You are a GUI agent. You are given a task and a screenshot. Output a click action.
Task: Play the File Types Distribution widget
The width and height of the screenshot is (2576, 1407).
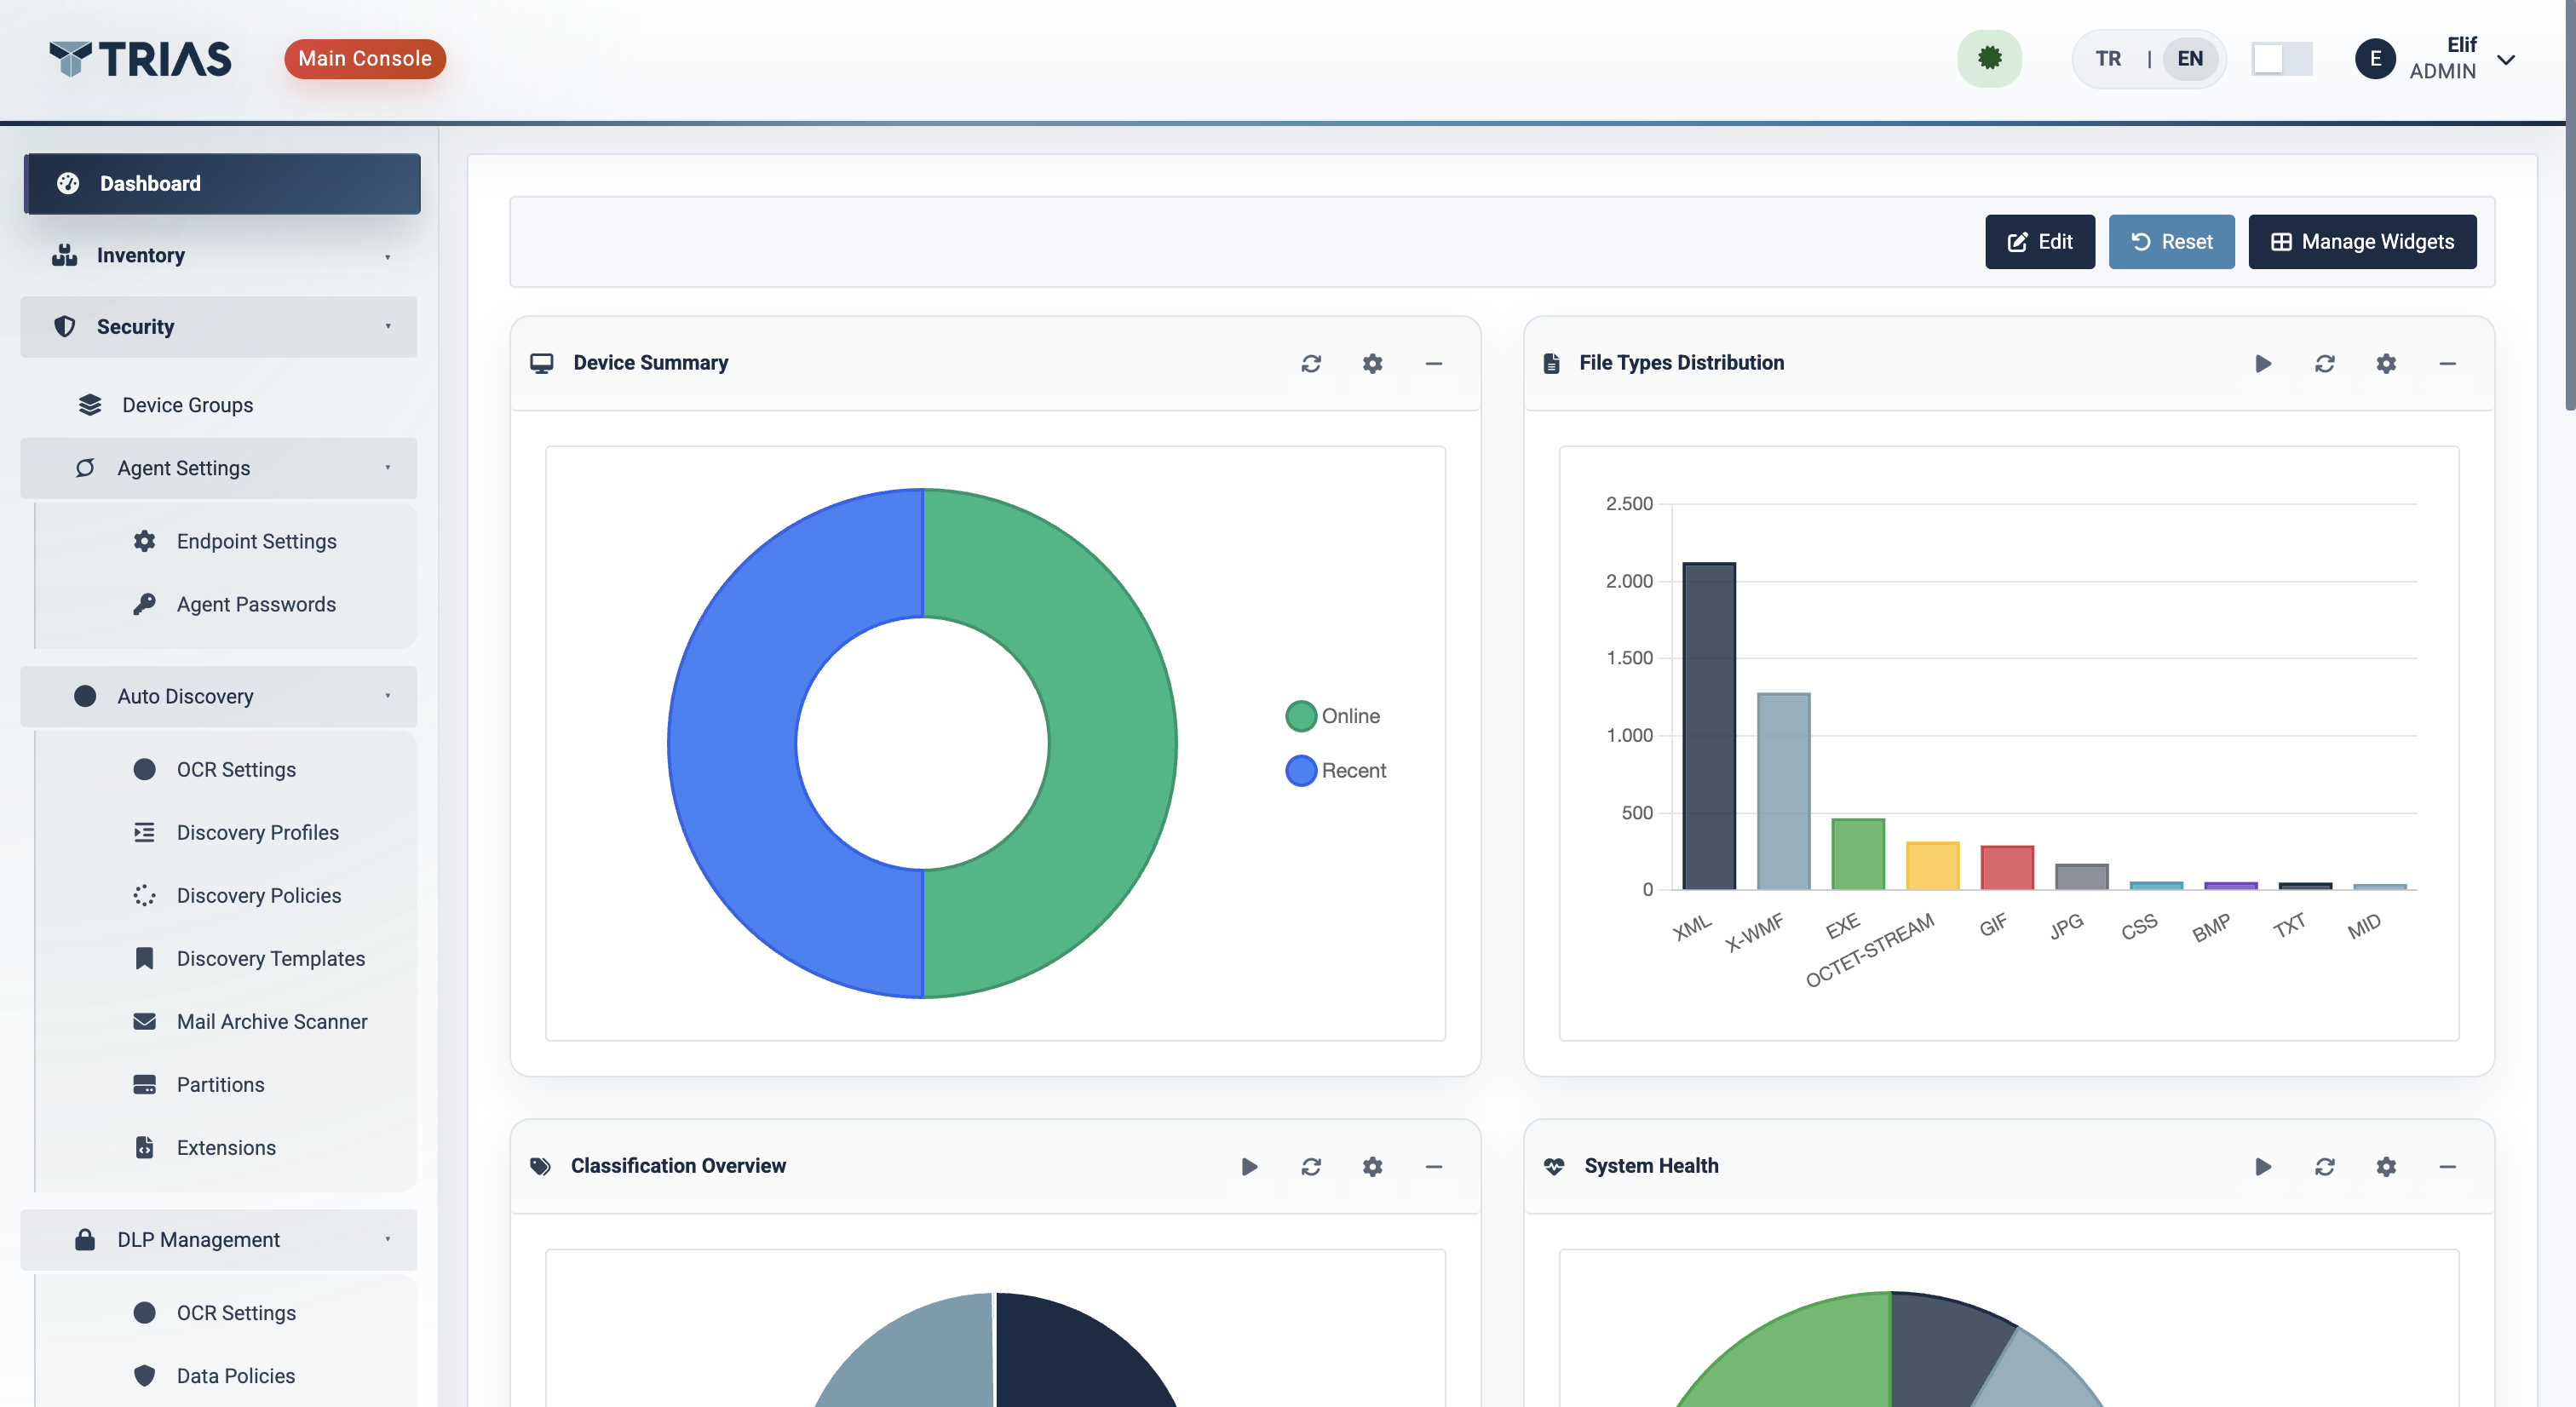coord(2263,363)
